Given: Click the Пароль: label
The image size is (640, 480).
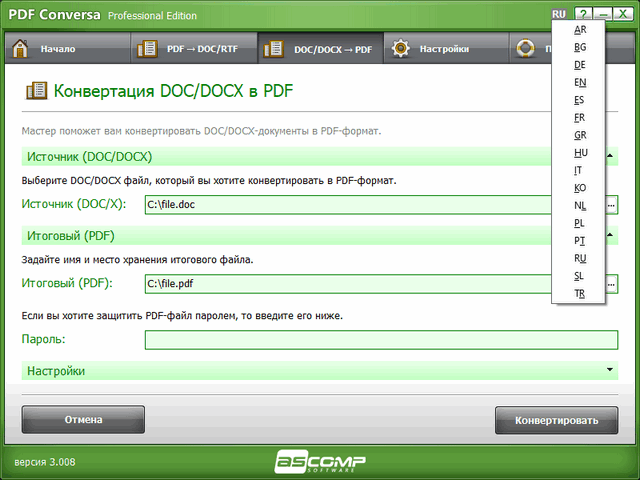Looking at the screenshot, I should pyautogui.click(x=43, y=339).
